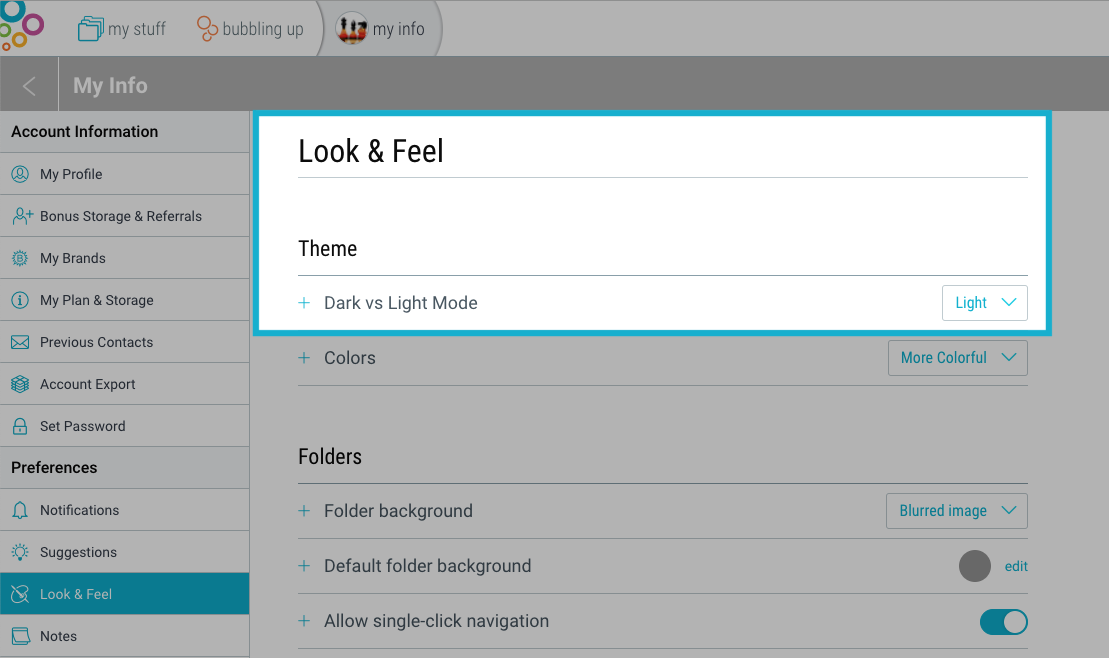Expand the Default folder background row
The image size is (1109, 658).
coord(305,566)
